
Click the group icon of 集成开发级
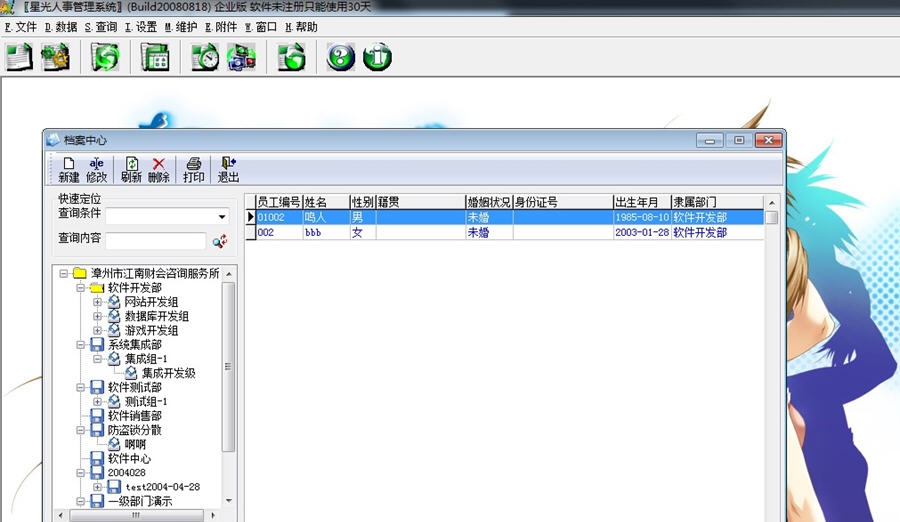pyautogui.click(x=131, y=373)
